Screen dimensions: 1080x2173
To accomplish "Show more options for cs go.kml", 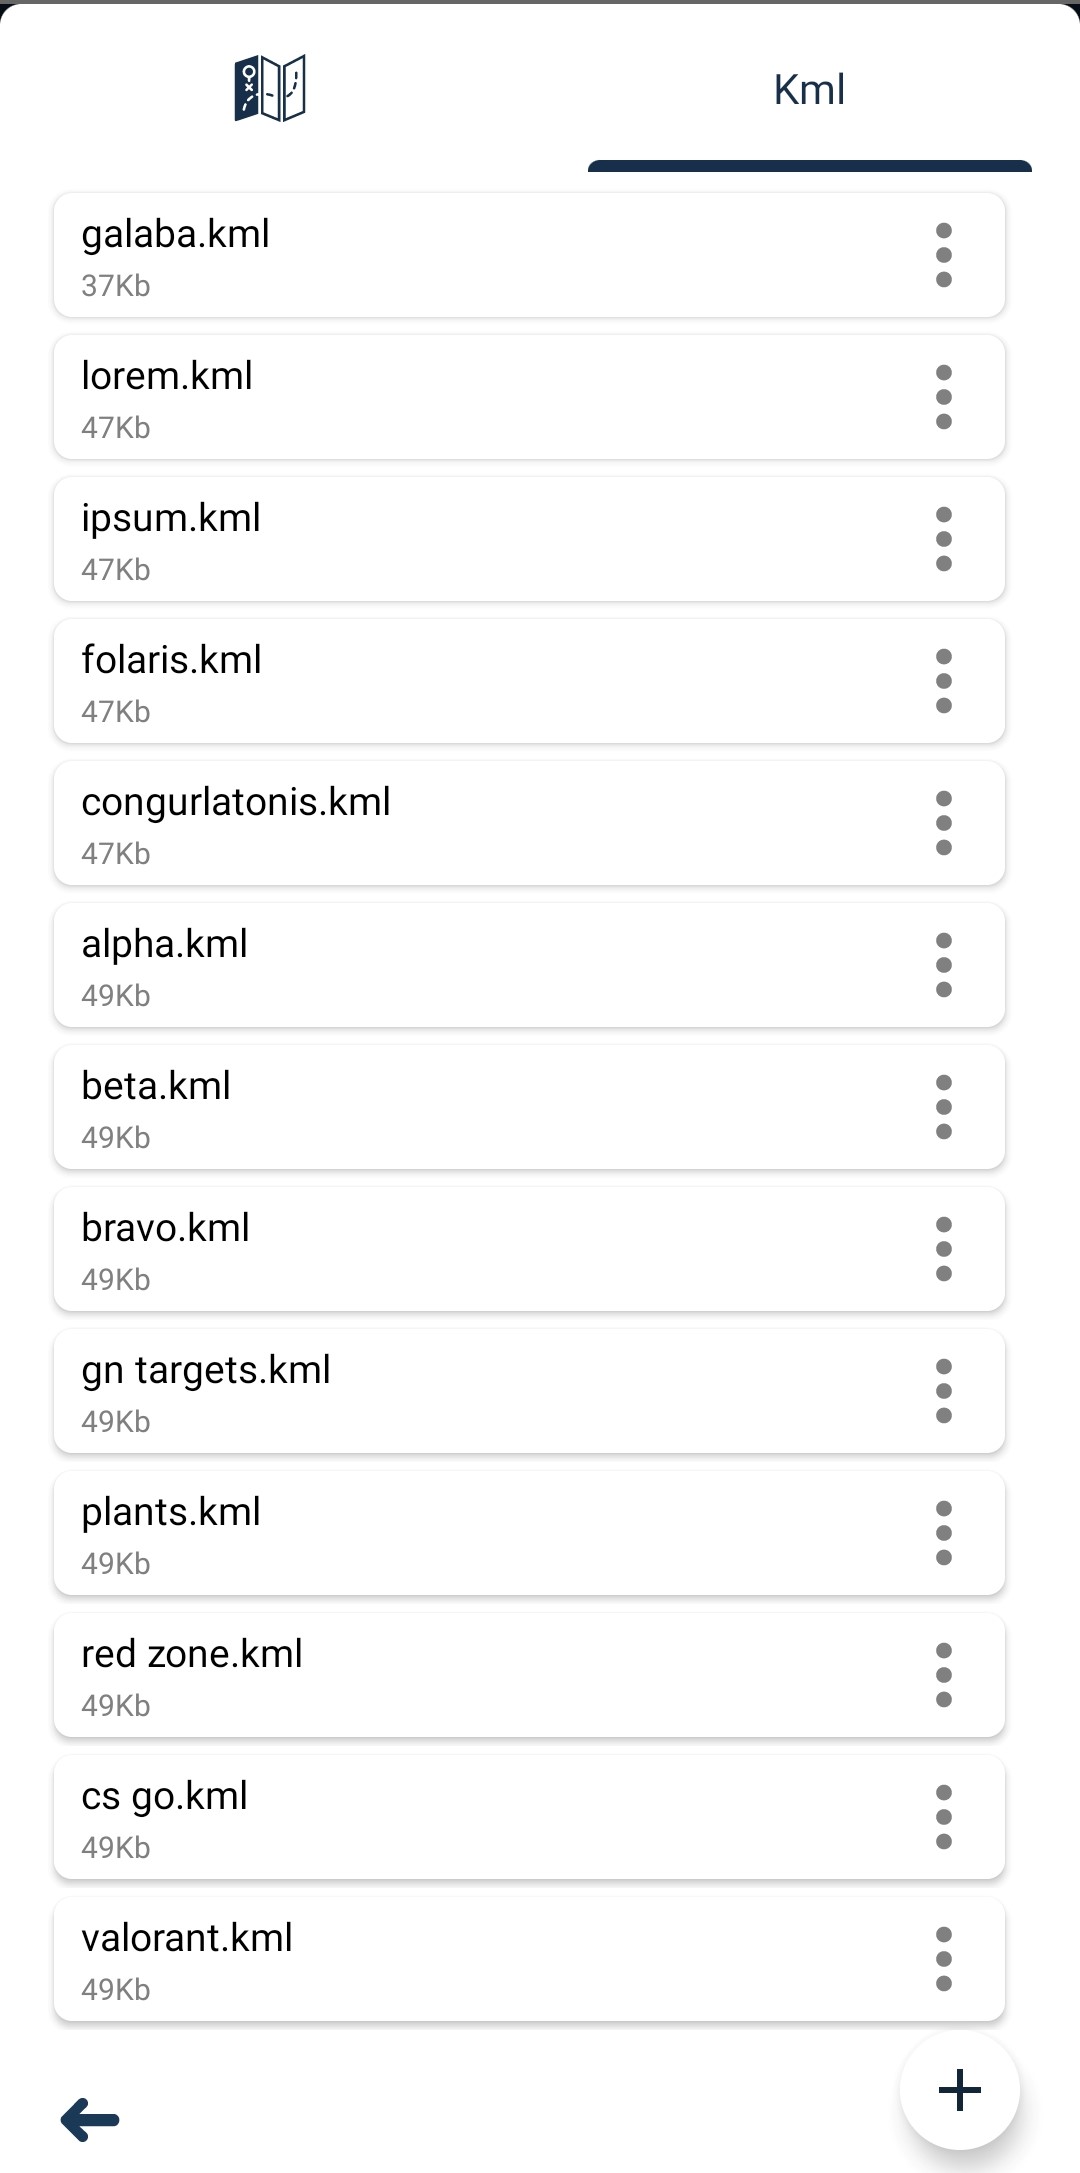I will pos(943,1817).
